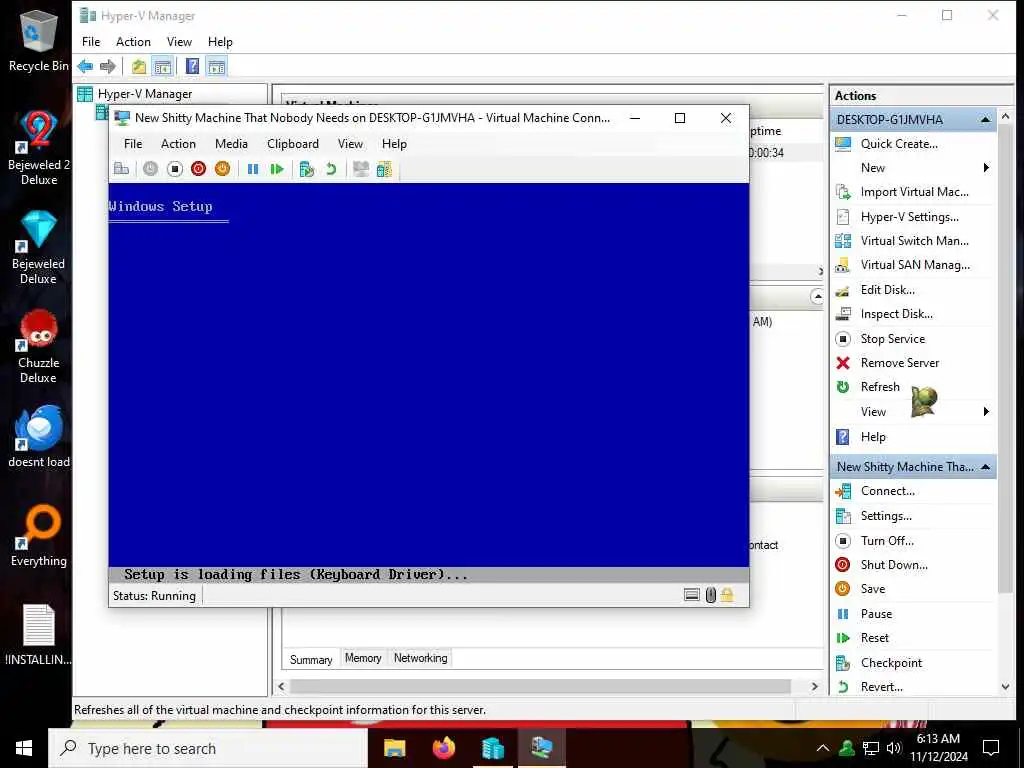The width and height of the screenshot is (1024, 768).
Task: Click Save action in Actions pane
Action: [872, 589]
